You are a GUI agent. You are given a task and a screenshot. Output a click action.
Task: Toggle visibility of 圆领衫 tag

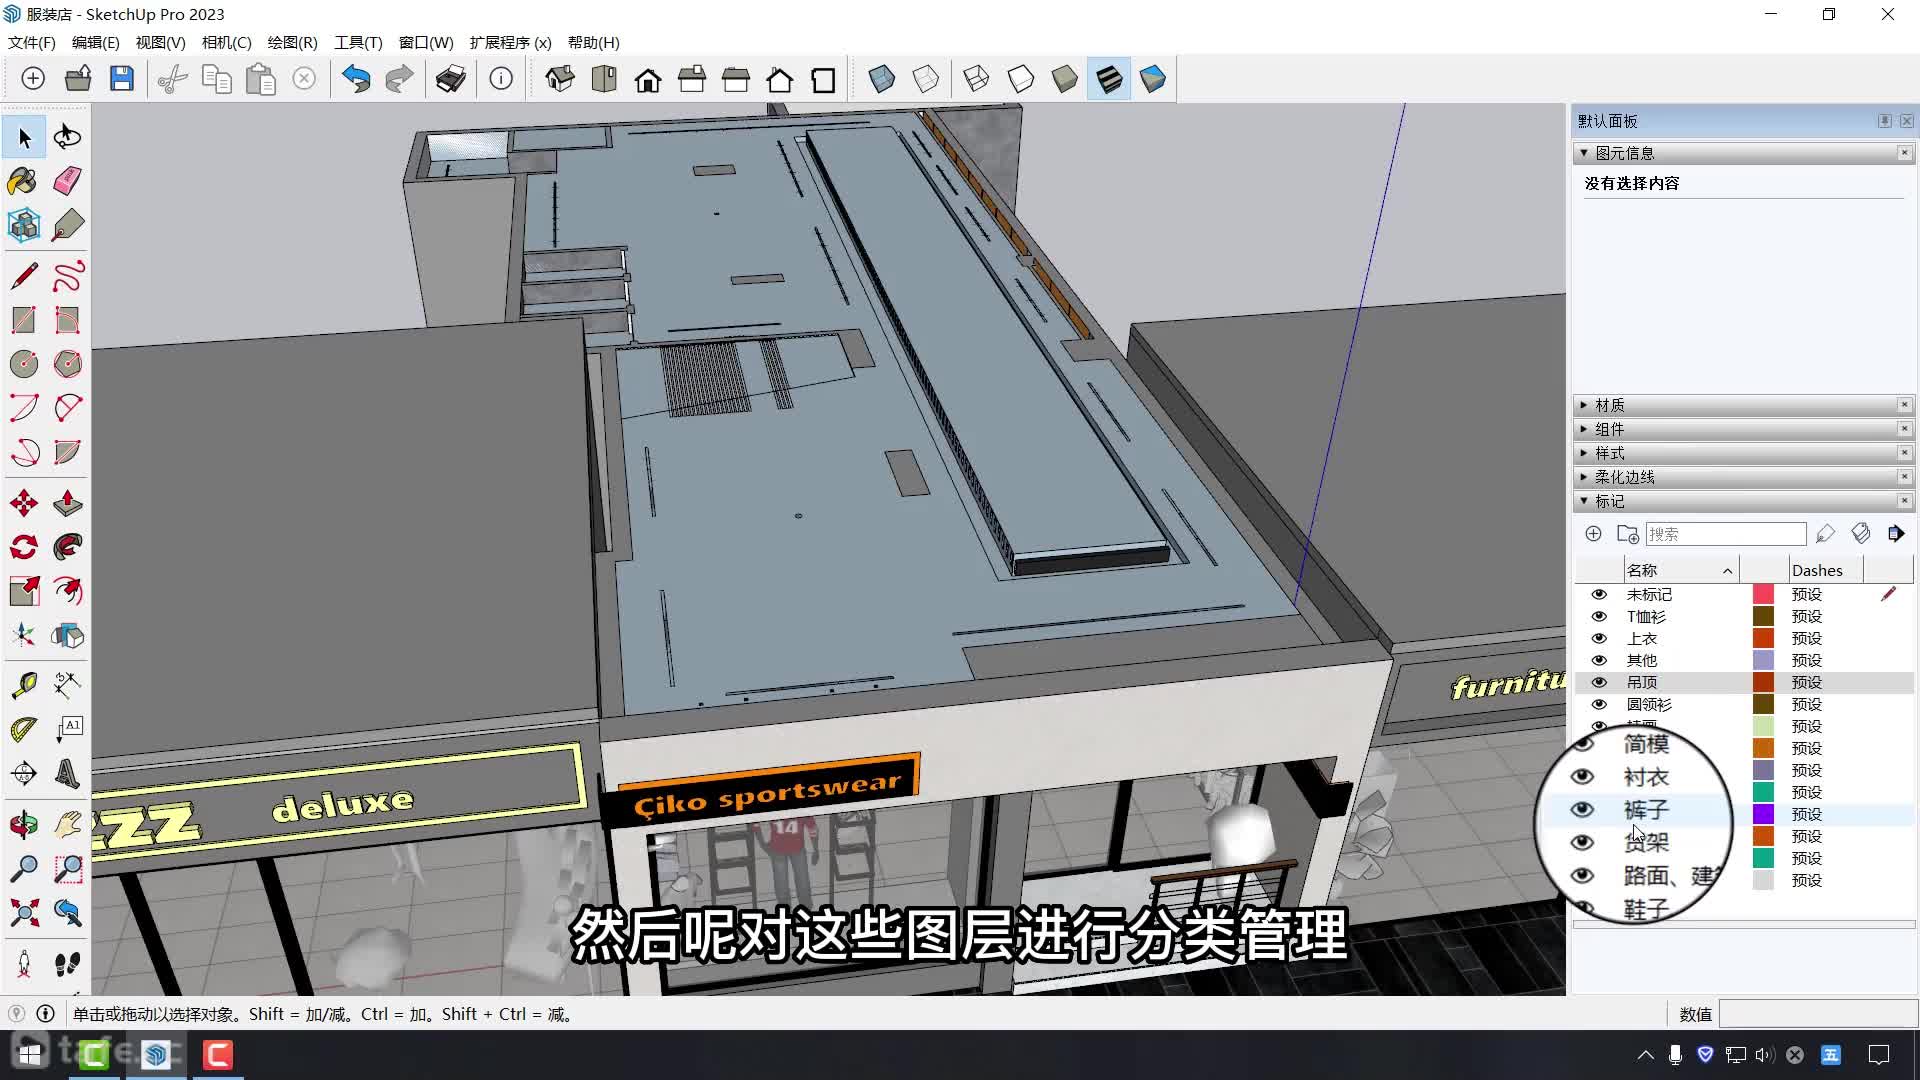(x=1599, y=704)
